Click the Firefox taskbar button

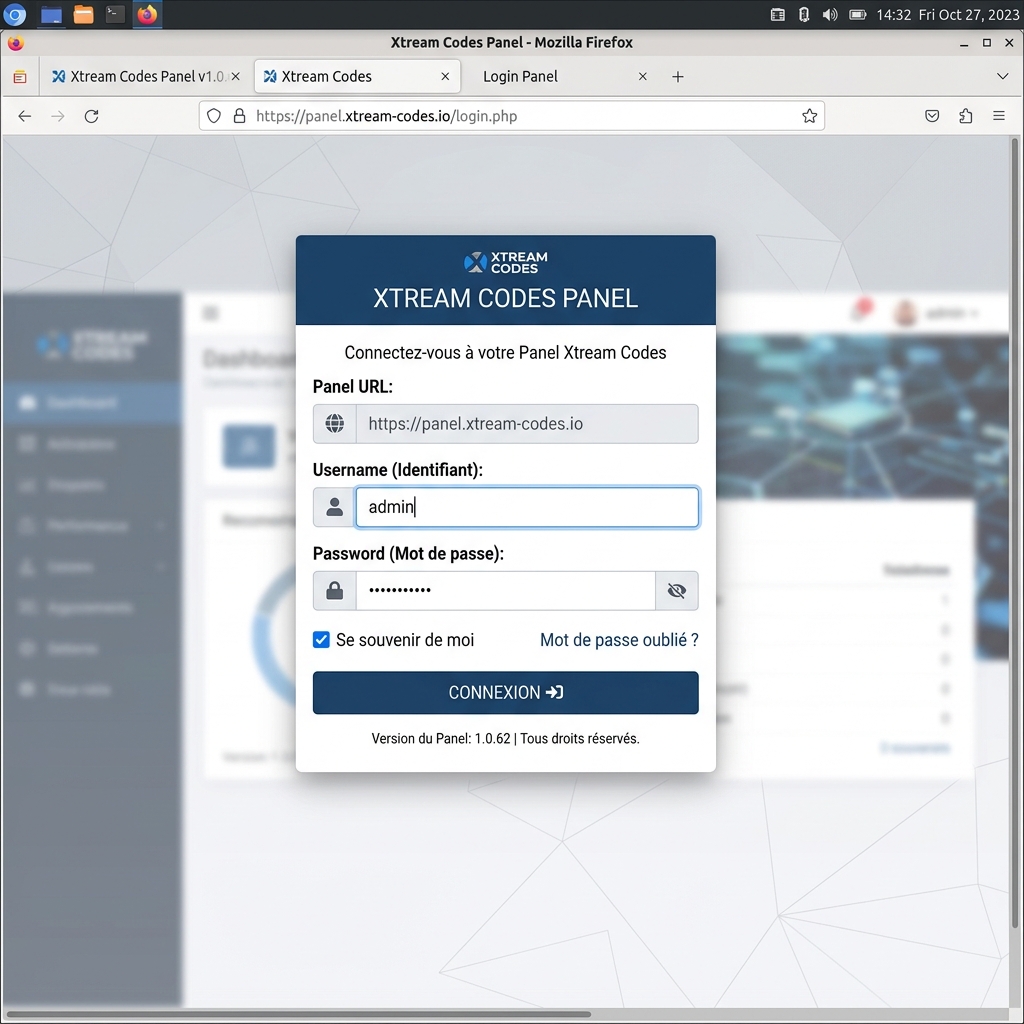coord(147,14)
